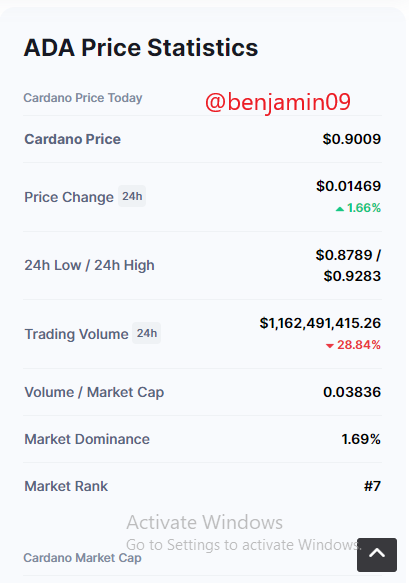
Task: Click the scroll-to-top arrow button
Action: click(x=377, y=554)
